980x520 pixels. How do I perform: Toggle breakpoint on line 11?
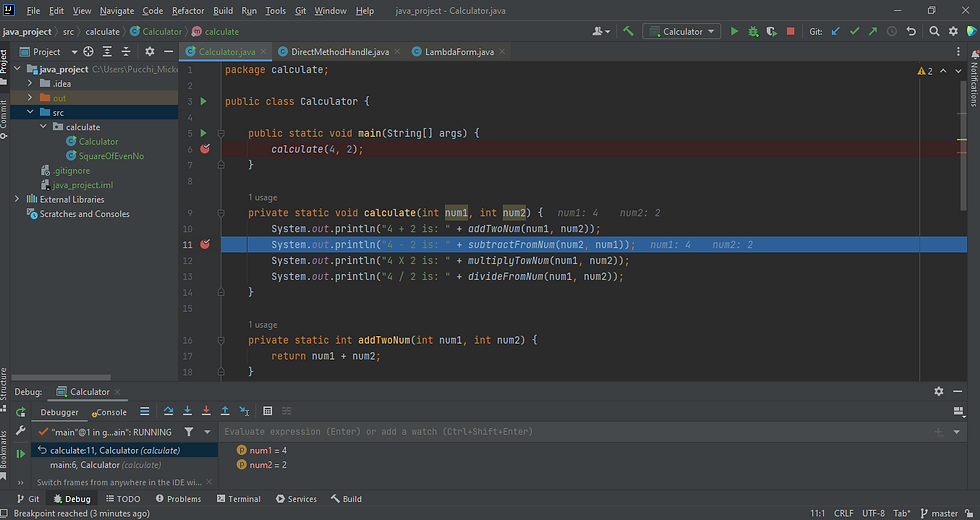[205, 244]
